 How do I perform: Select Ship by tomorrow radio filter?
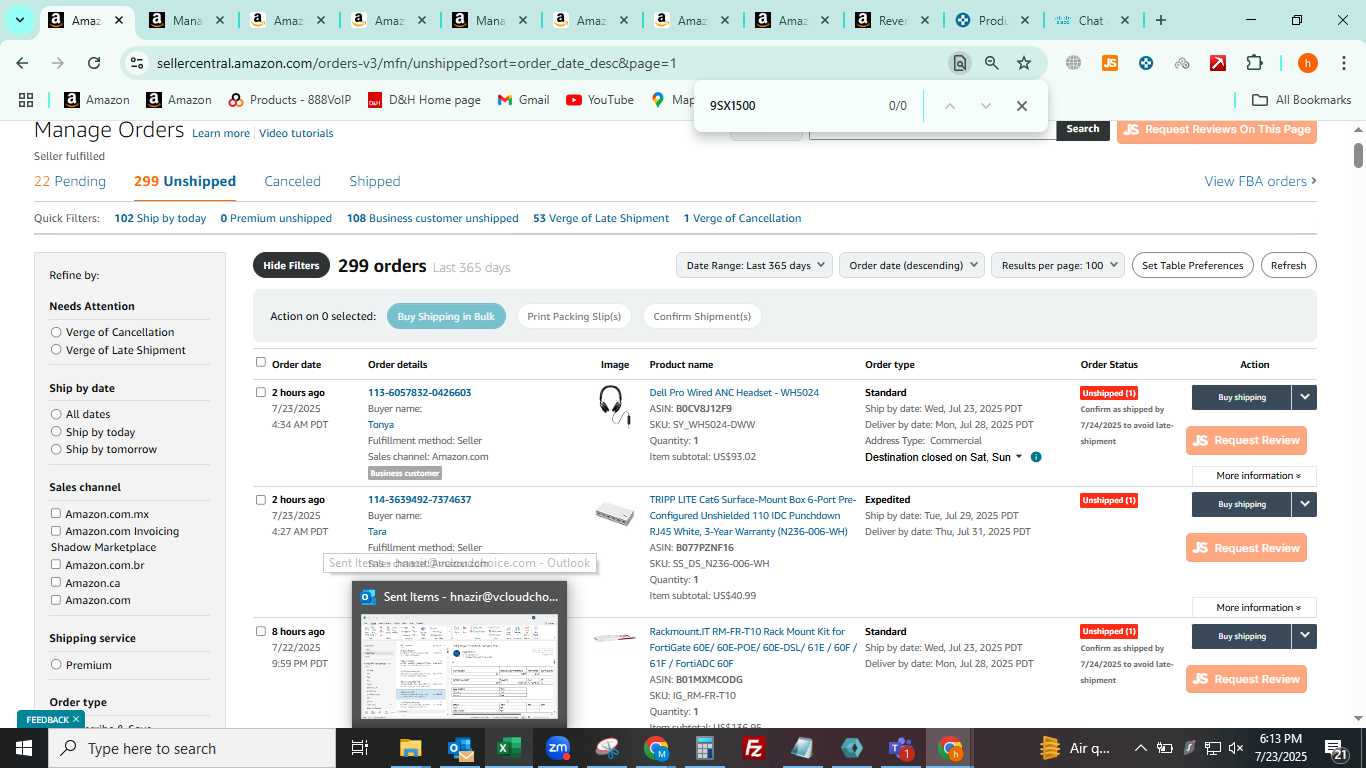click(x=56, y=449)
